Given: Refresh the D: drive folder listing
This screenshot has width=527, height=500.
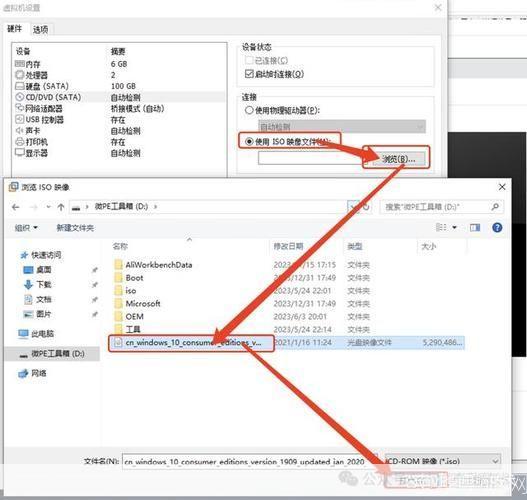Looking at the screenshot, I should coord(366,207).
